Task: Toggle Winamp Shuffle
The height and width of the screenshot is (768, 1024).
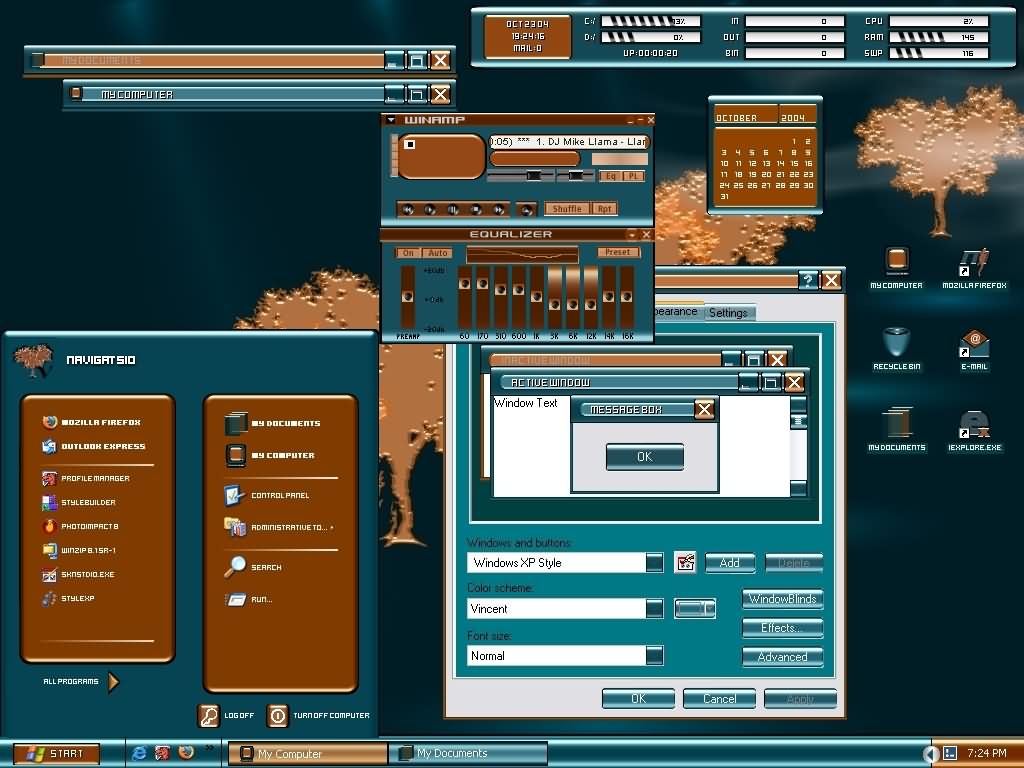Action: tap(567, 209)
